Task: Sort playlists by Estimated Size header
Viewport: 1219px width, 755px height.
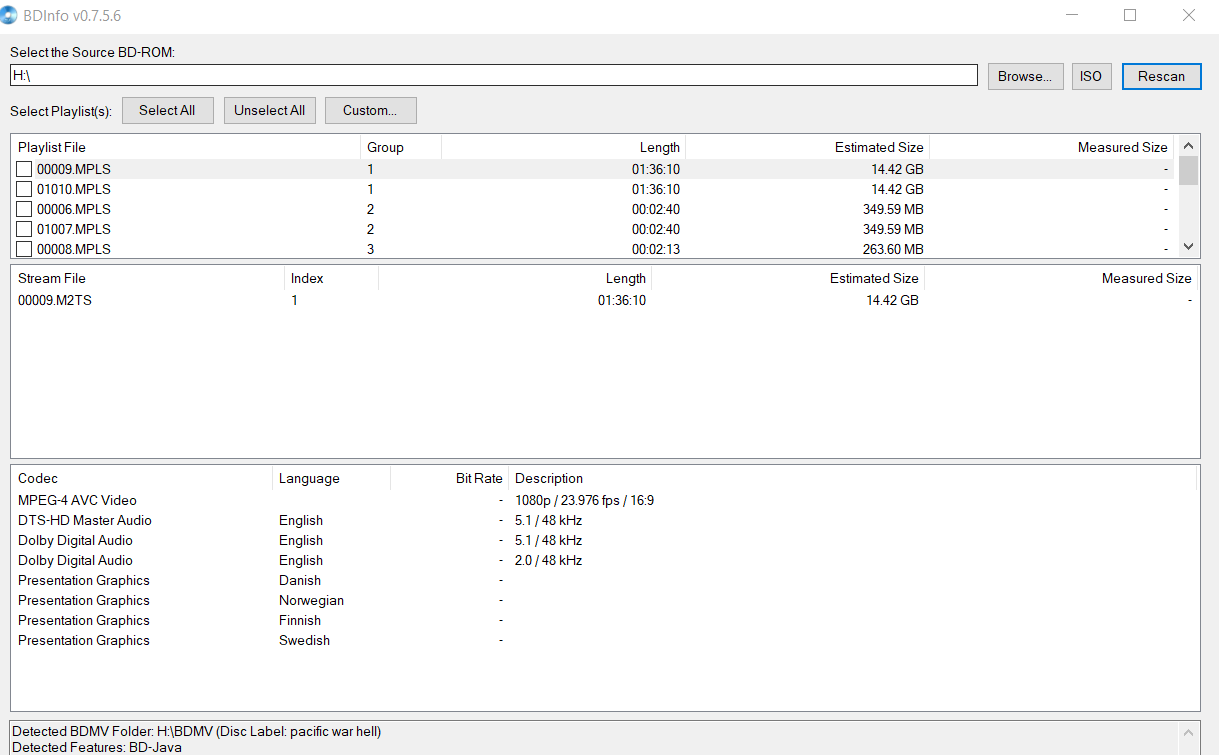Action: pos(808,147)
